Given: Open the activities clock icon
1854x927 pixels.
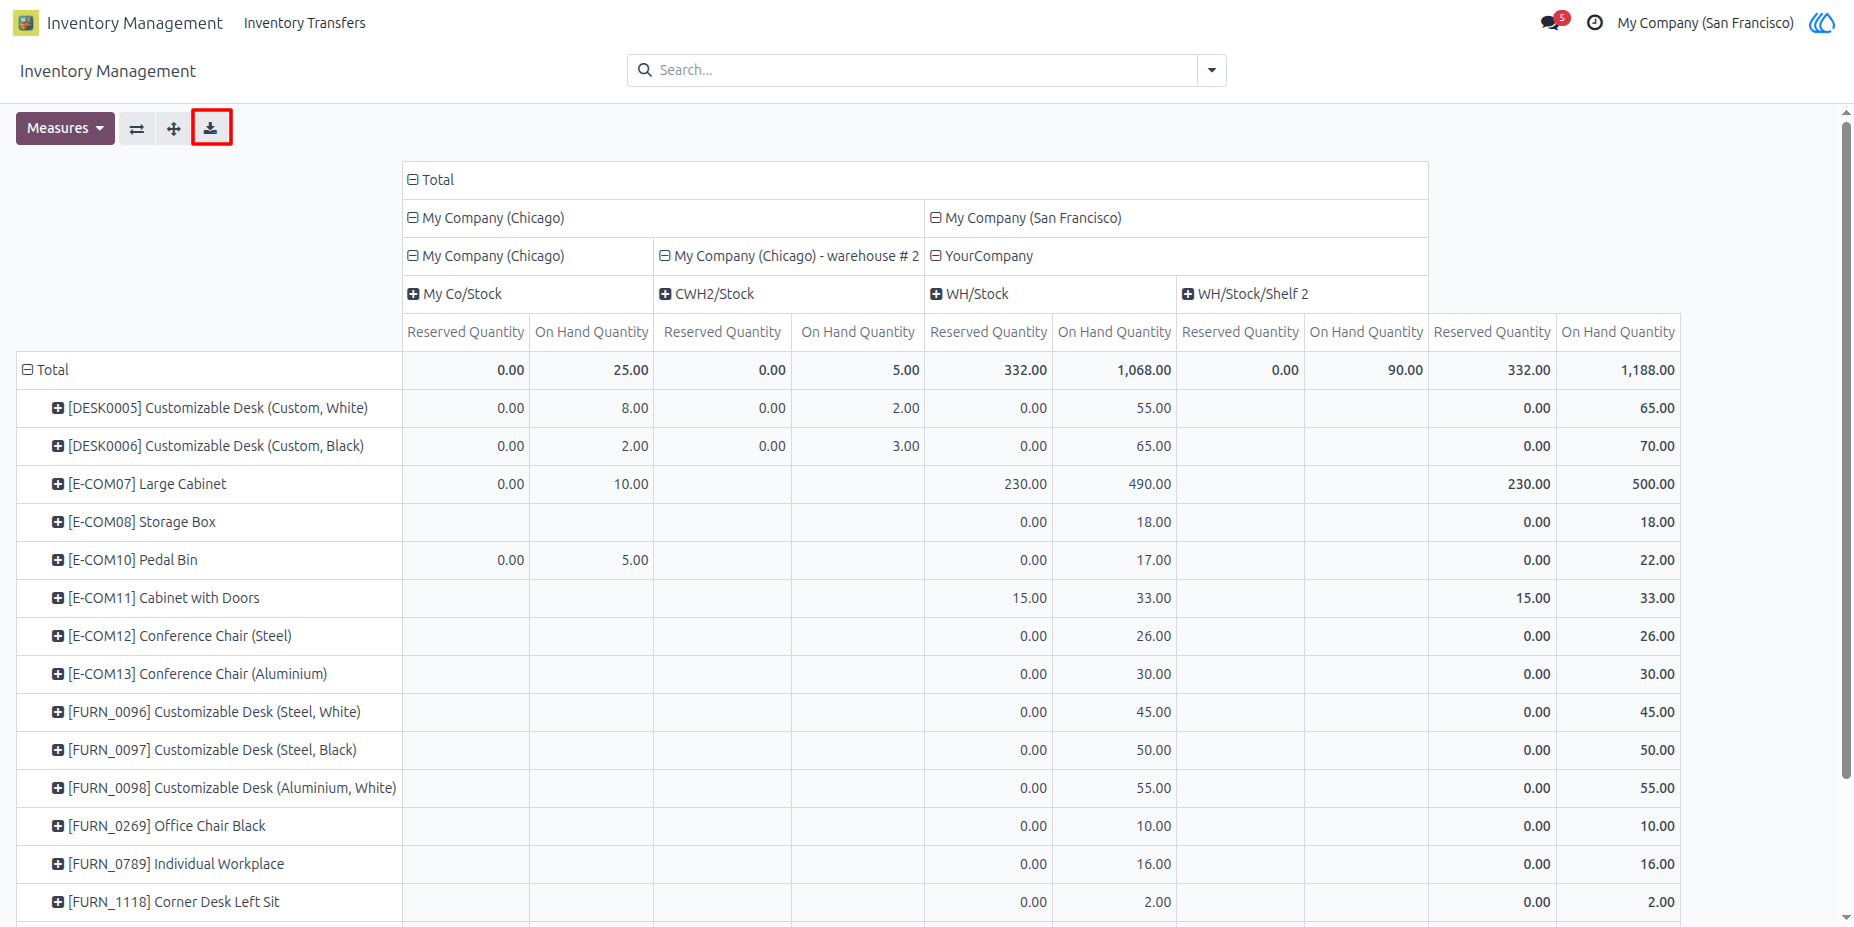Looking at the screenshot, I should point(1595,22).
